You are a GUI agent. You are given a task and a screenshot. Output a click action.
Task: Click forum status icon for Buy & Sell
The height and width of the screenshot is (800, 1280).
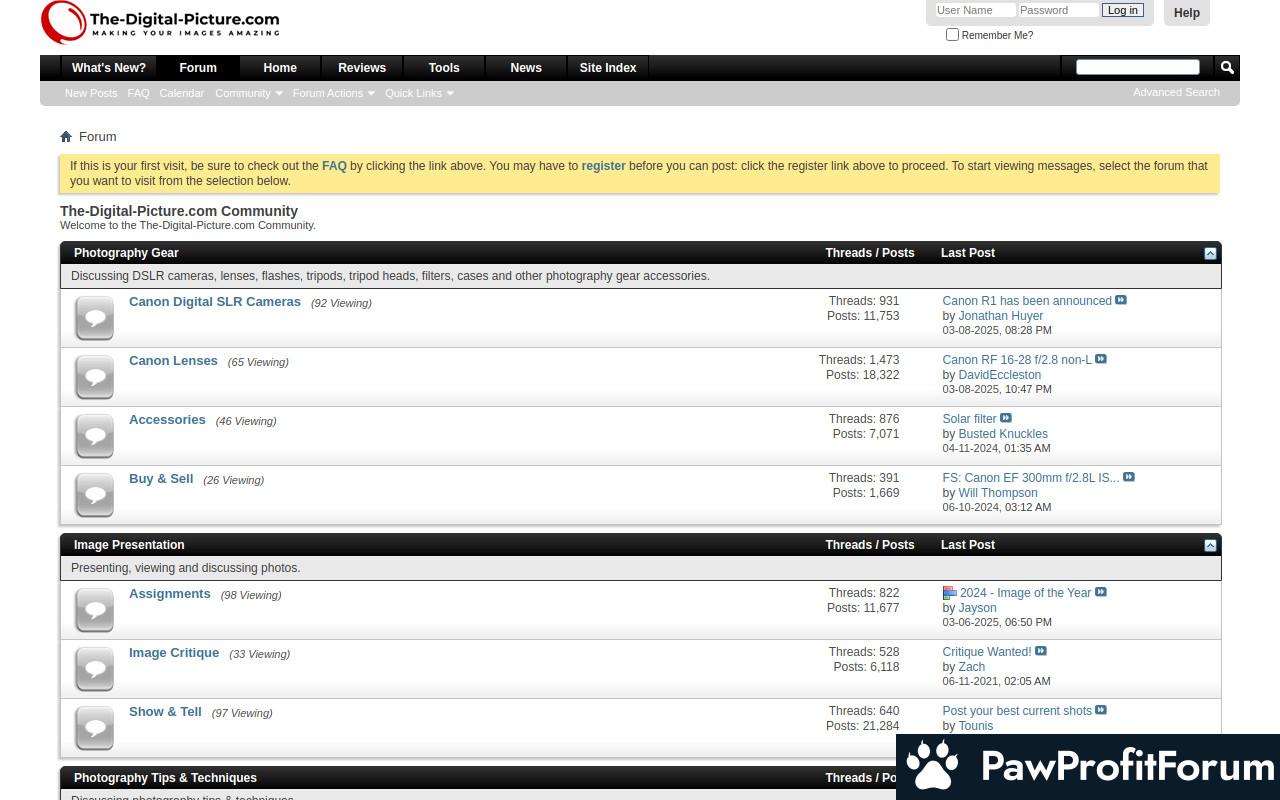[x=95, y=495]
